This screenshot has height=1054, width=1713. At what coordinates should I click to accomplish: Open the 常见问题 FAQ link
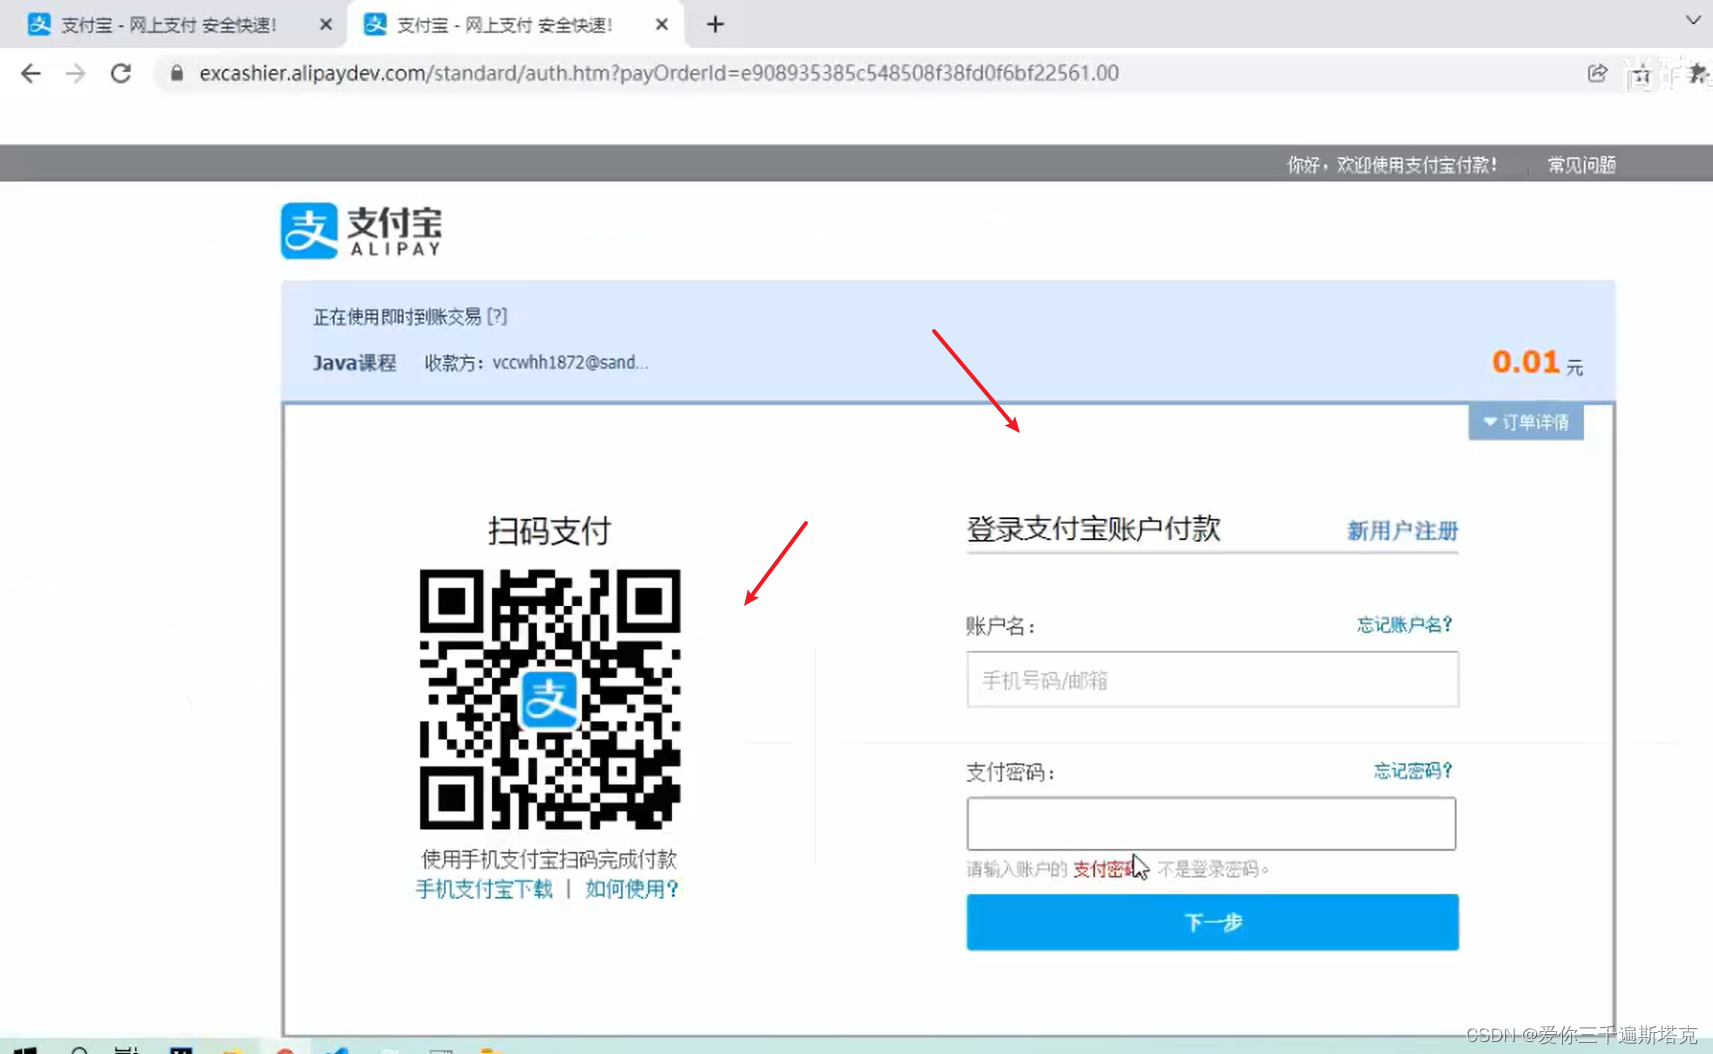(x=1582, y=164)
